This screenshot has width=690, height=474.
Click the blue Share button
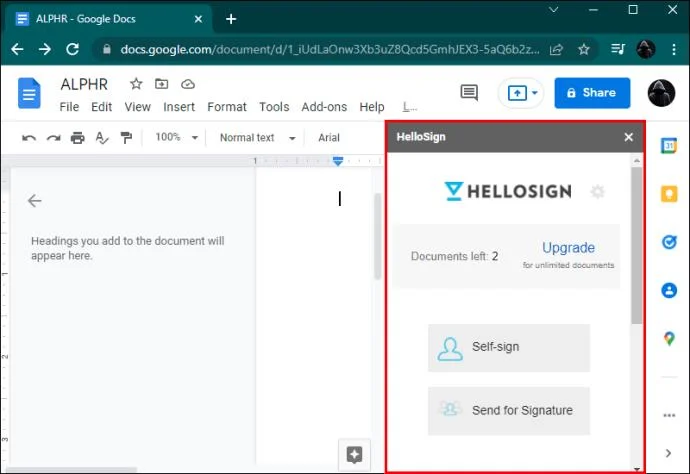tap(592, 93)
